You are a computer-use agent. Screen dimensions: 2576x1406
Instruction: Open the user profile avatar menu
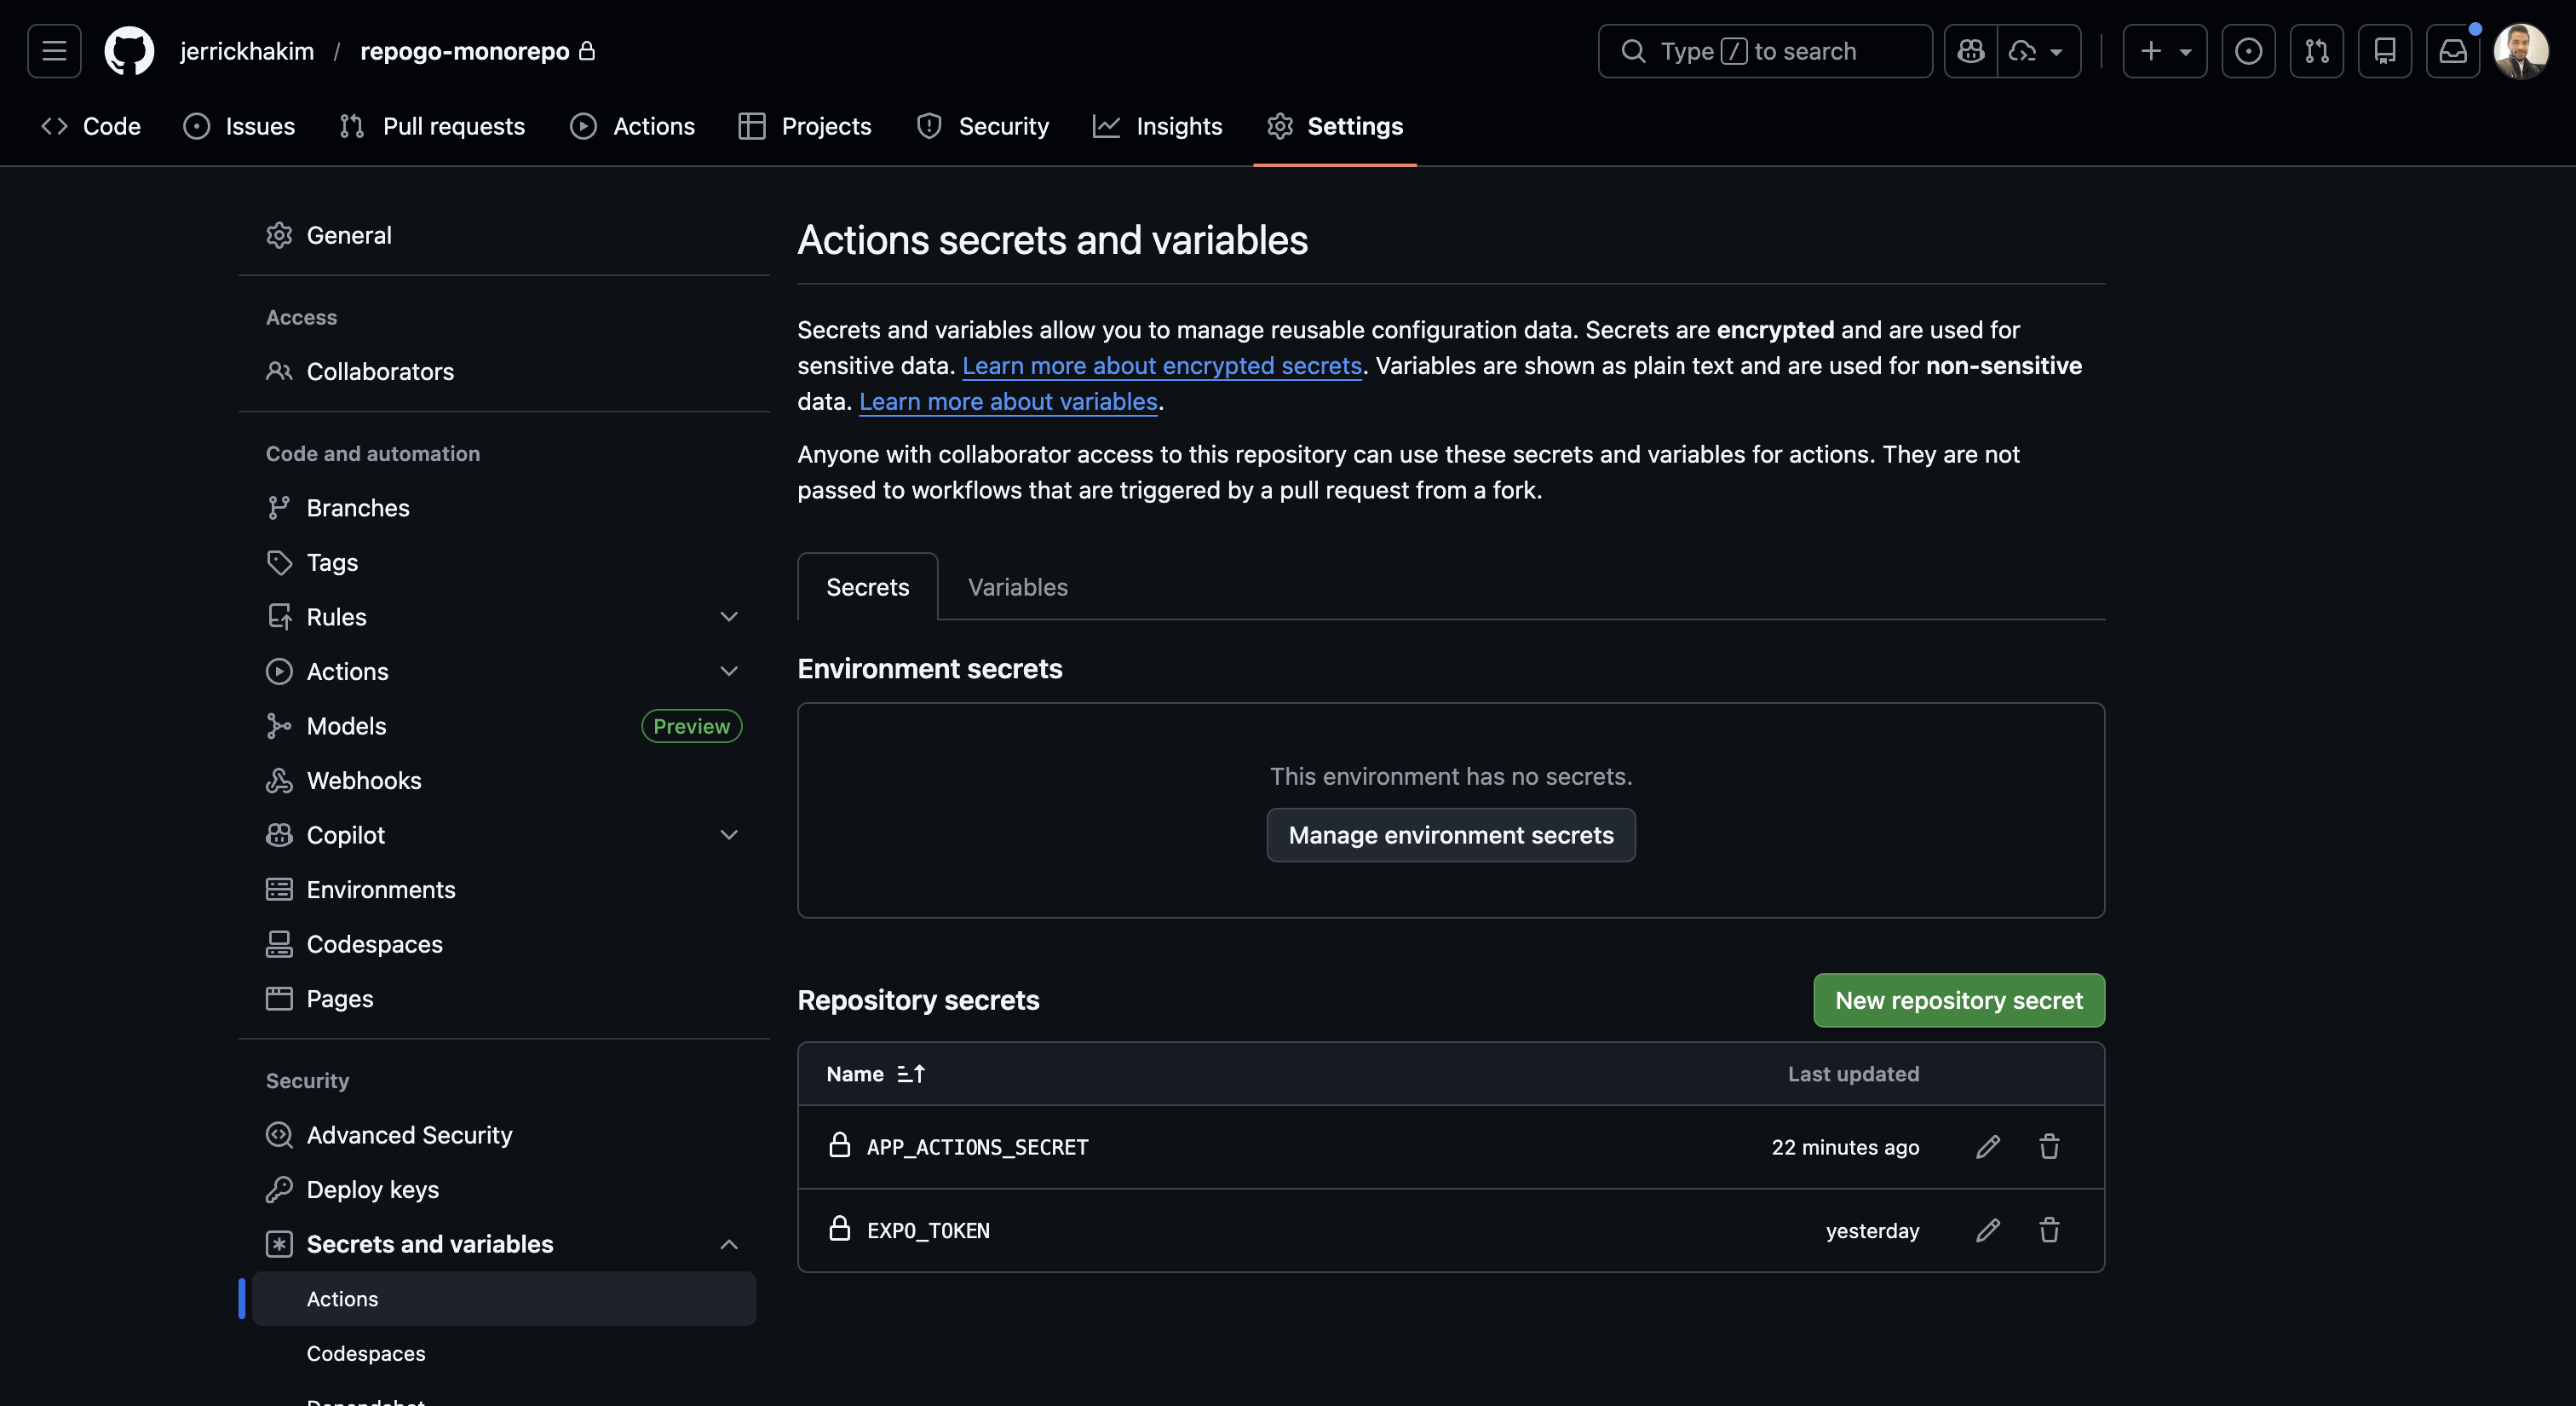coord(2520,51)
